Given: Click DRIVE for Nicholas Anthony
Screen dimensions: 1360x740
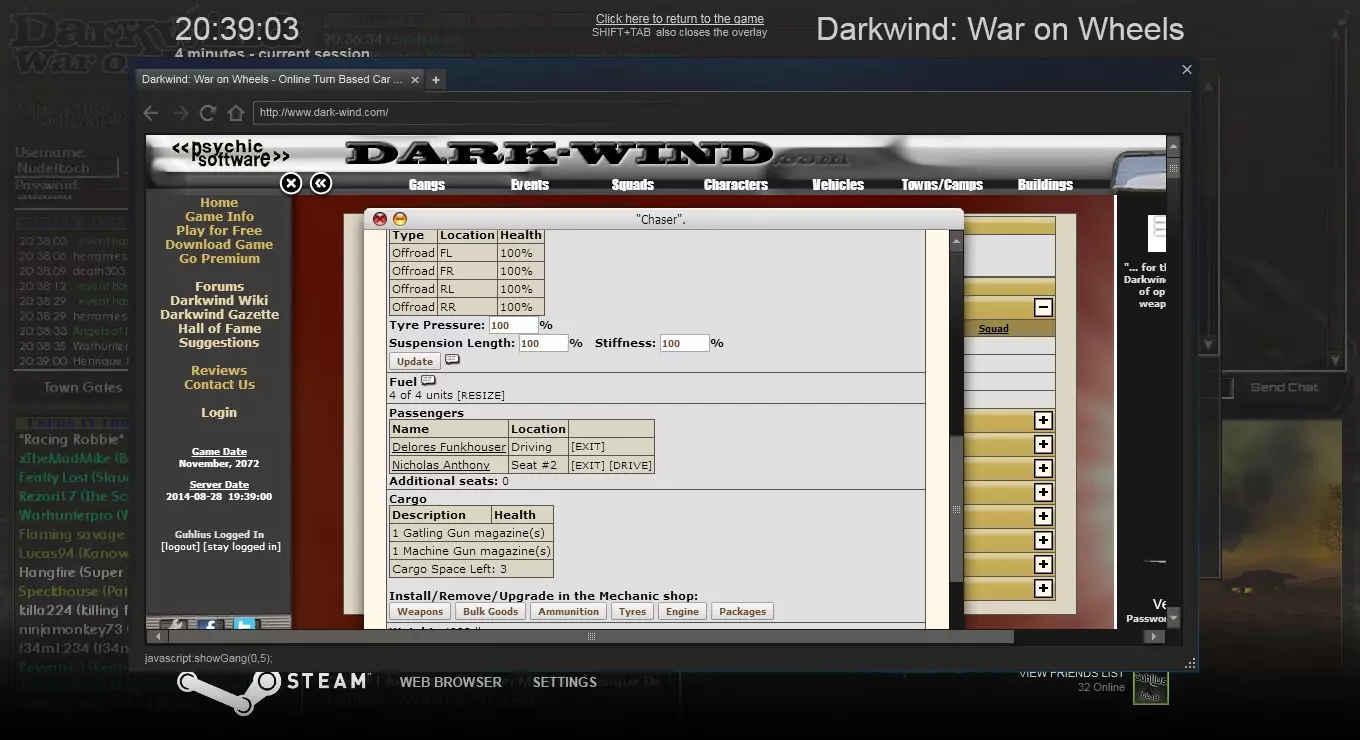Looking at the screenshot, I should (x=630, y=465).
